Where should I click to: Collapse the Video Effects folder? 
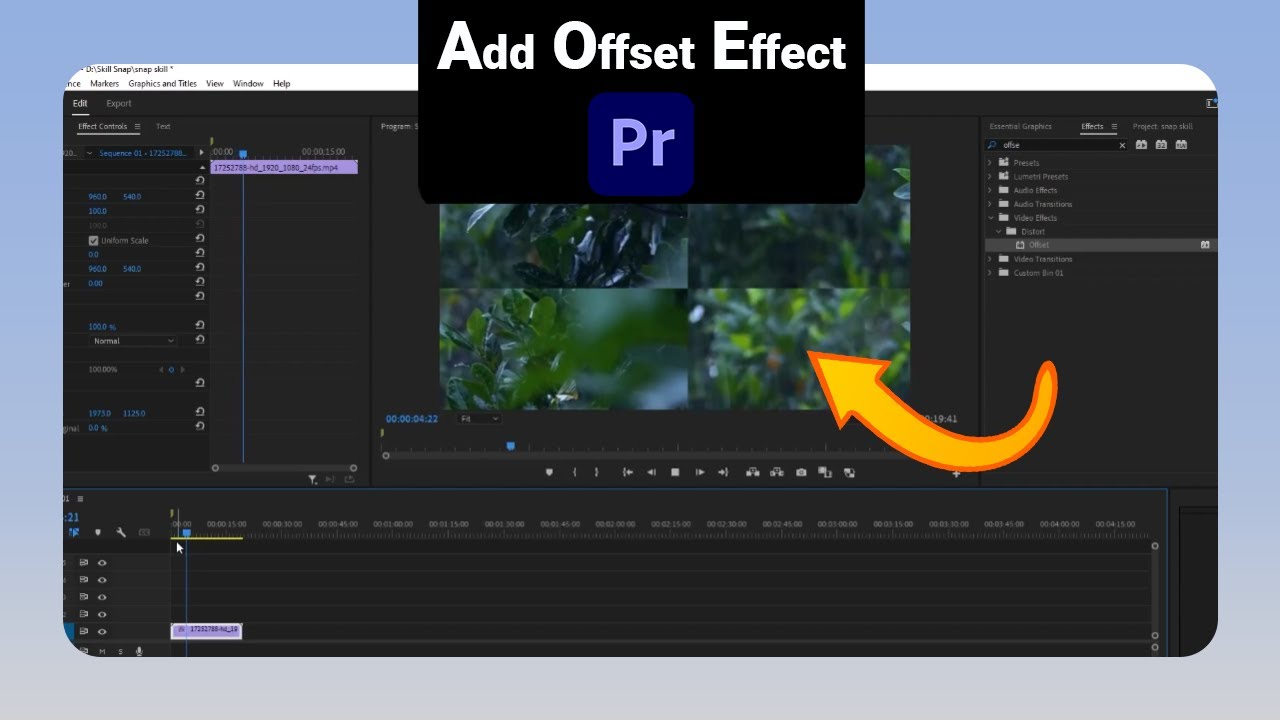tap(990, 217)
